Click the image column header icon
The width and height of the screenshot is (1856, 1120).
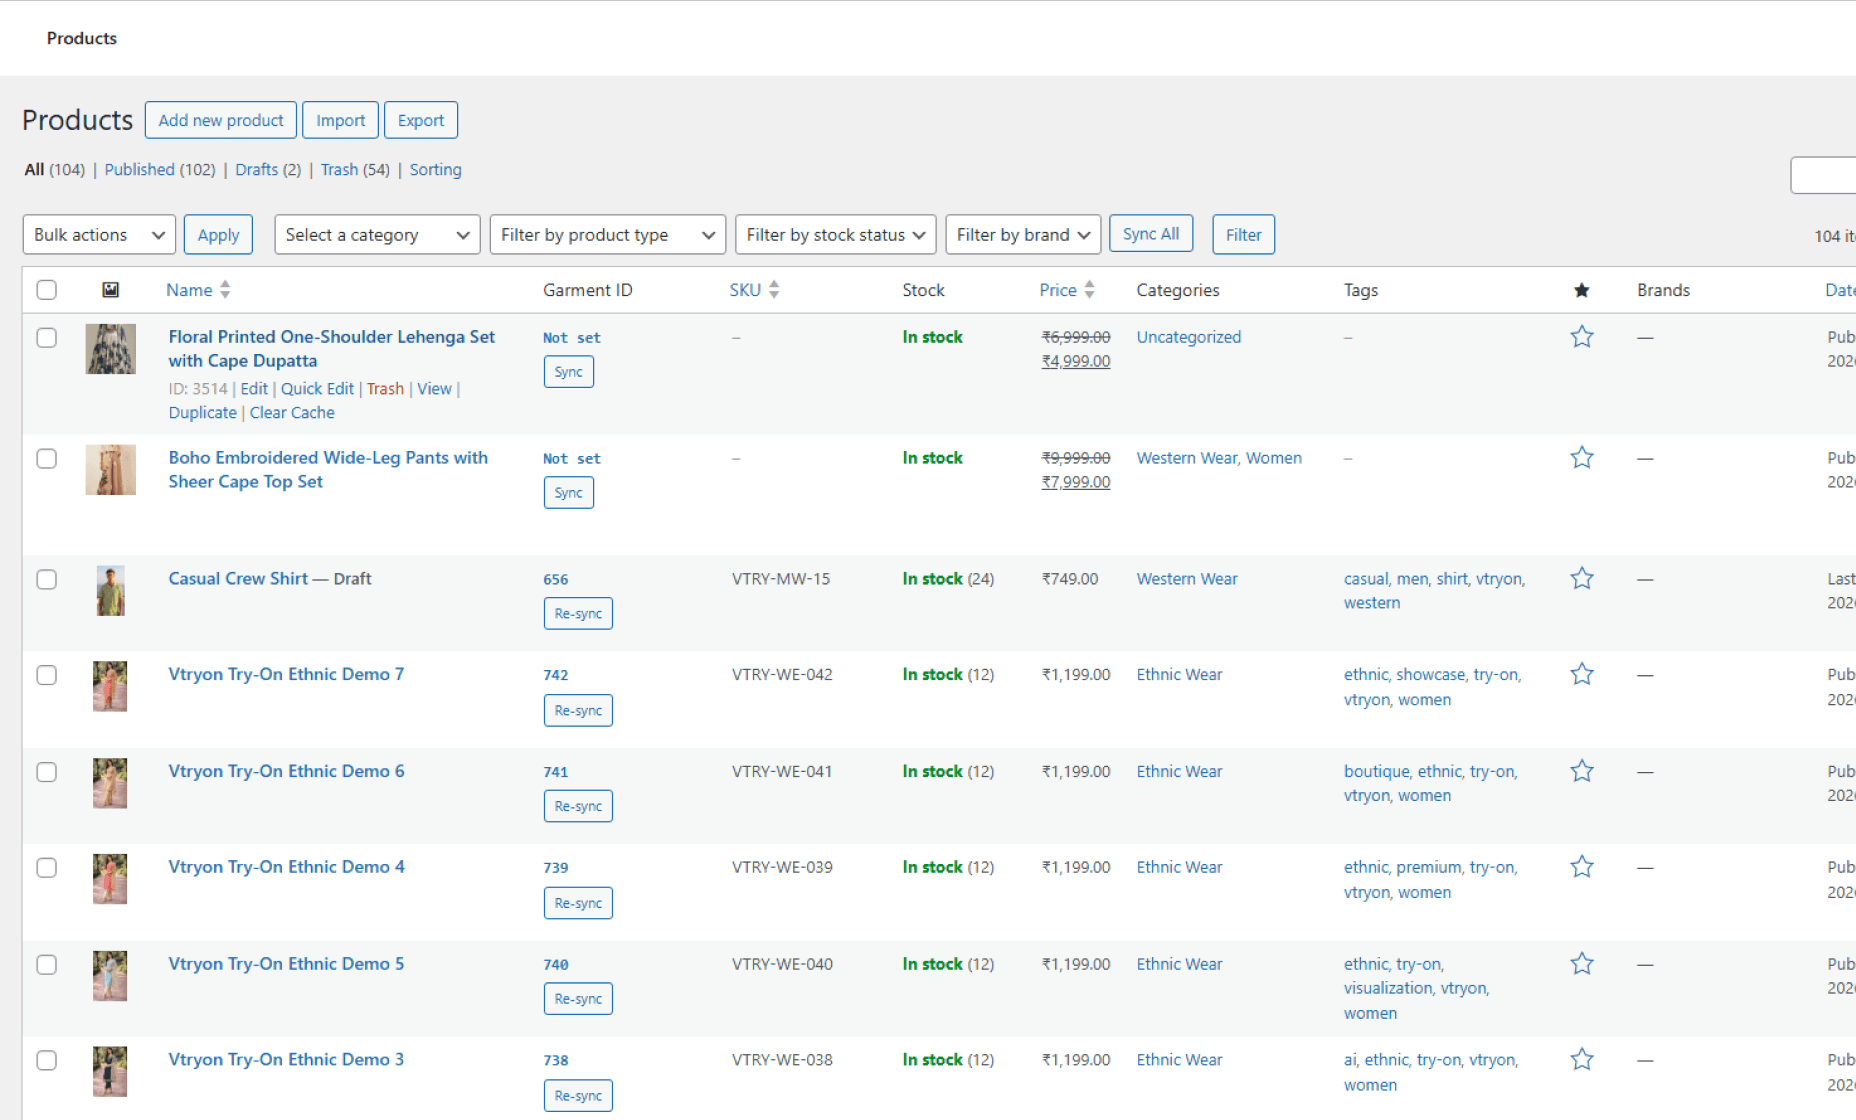pyautogui.click(x=111, y=289)
